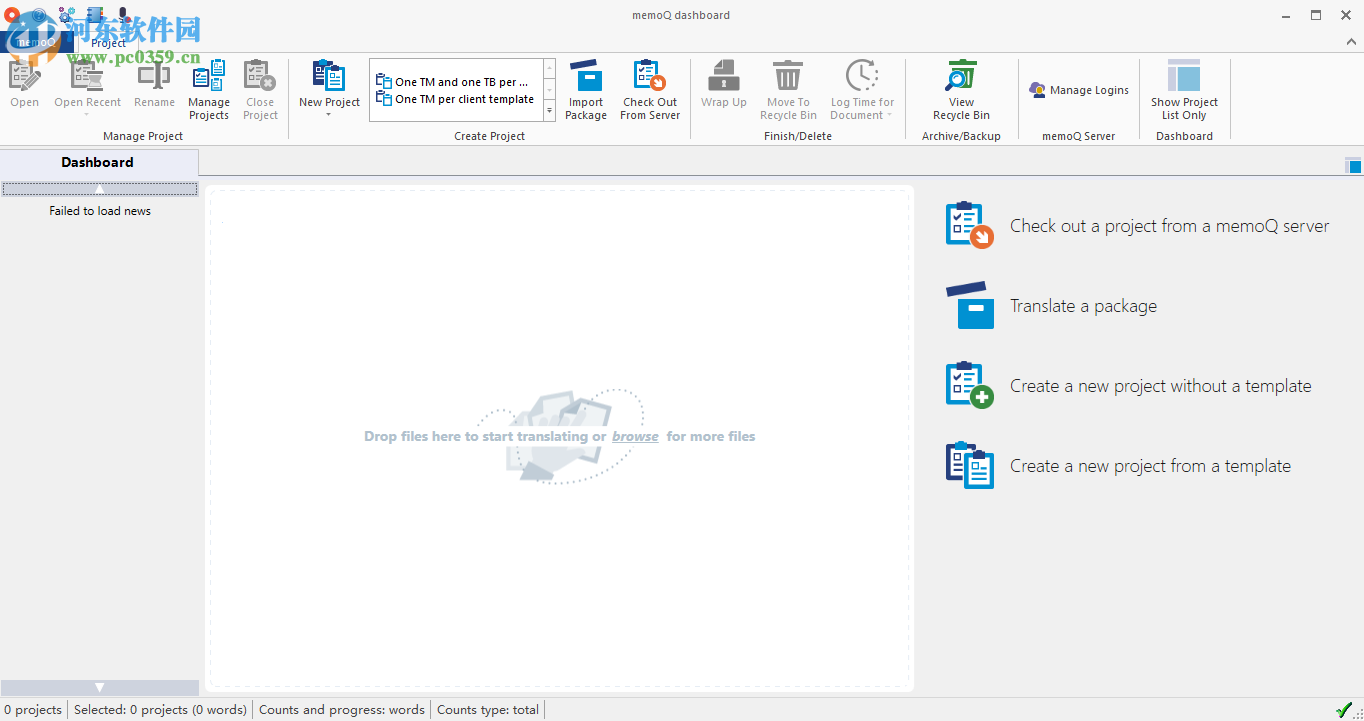Click Move To Recycle Bin
1364x721 pixels.
click(788, 90)
